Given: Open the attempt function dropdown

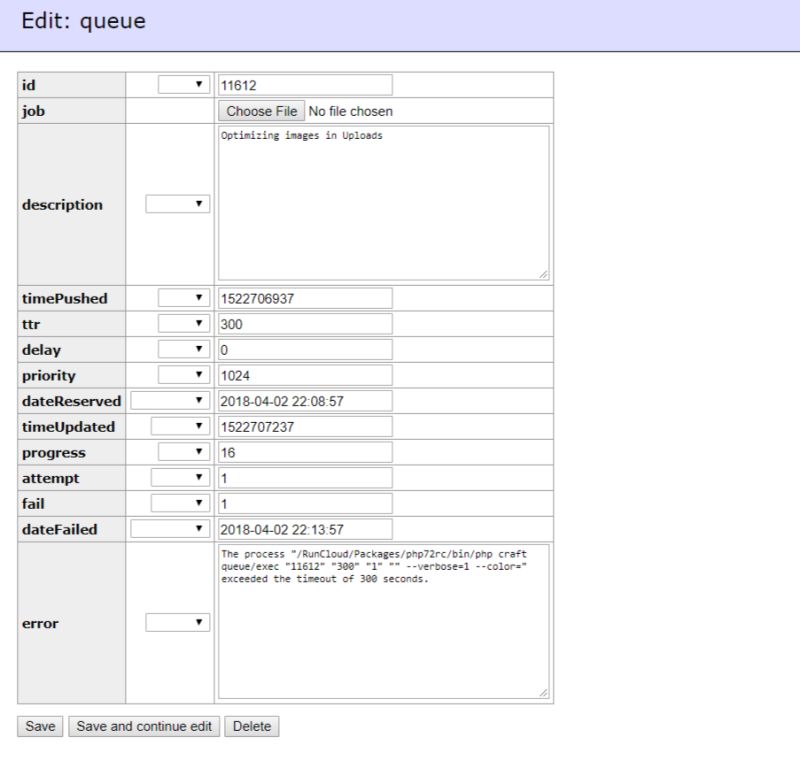Looking at the screenshot, I should point(180,477).
